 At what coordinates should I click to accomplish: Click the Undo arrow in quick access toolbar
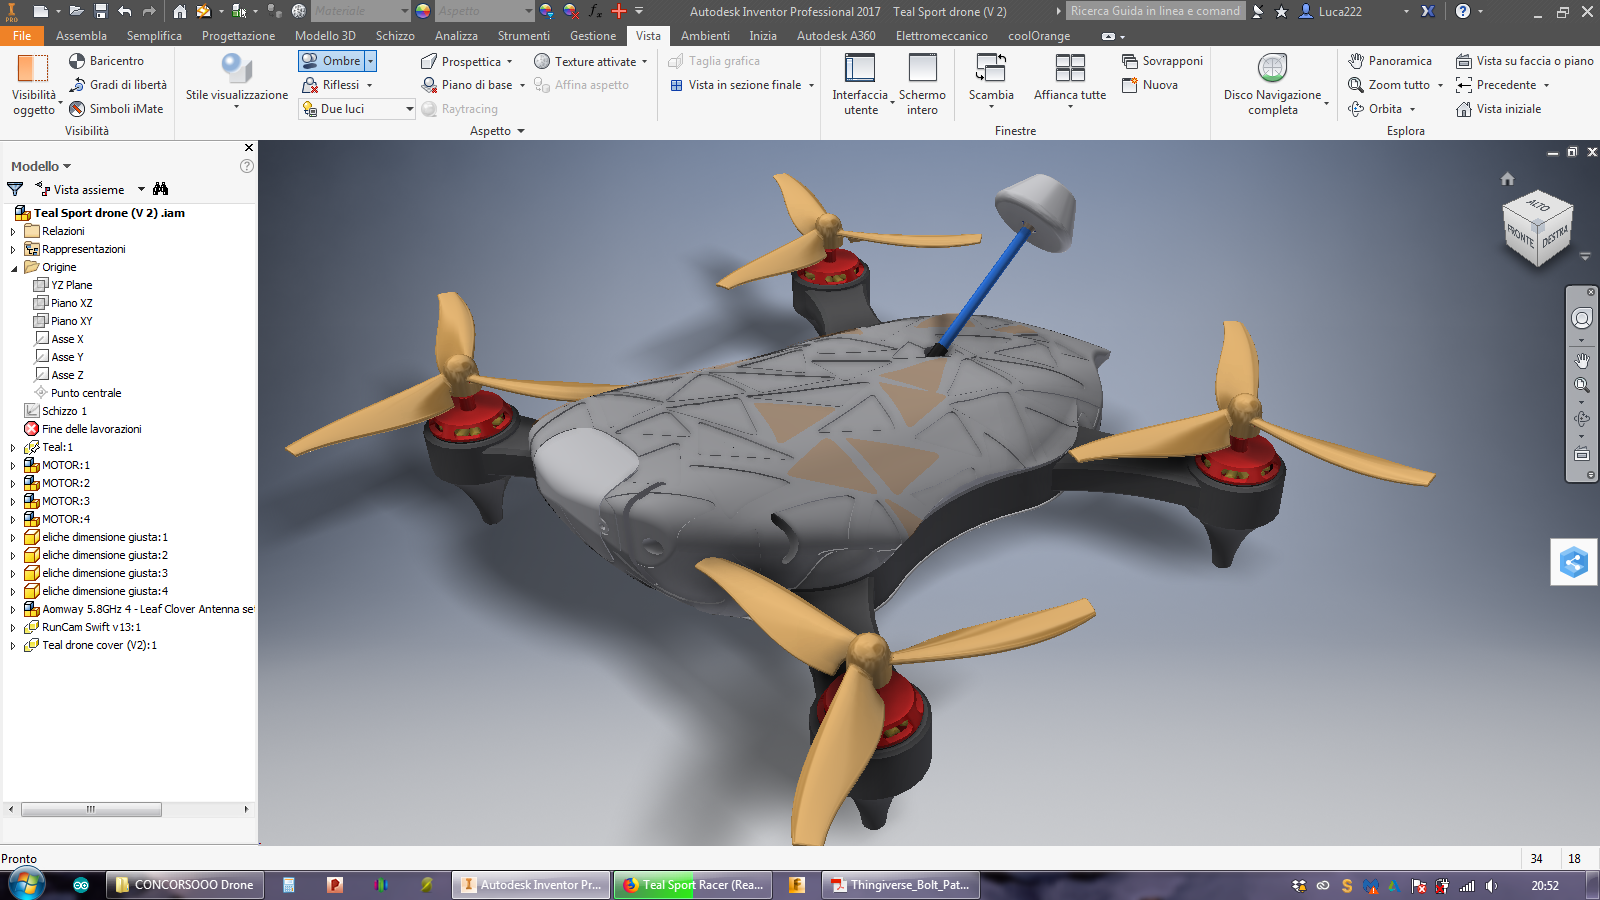[124, 11]
